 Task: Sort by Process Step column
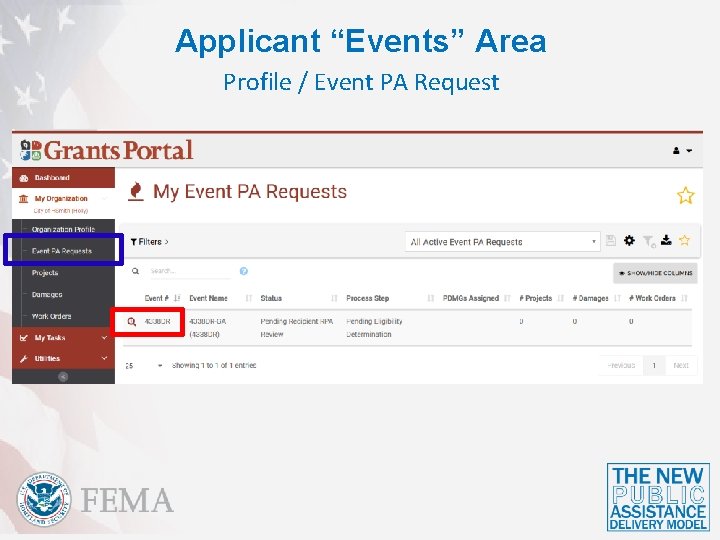coord(390,298)
